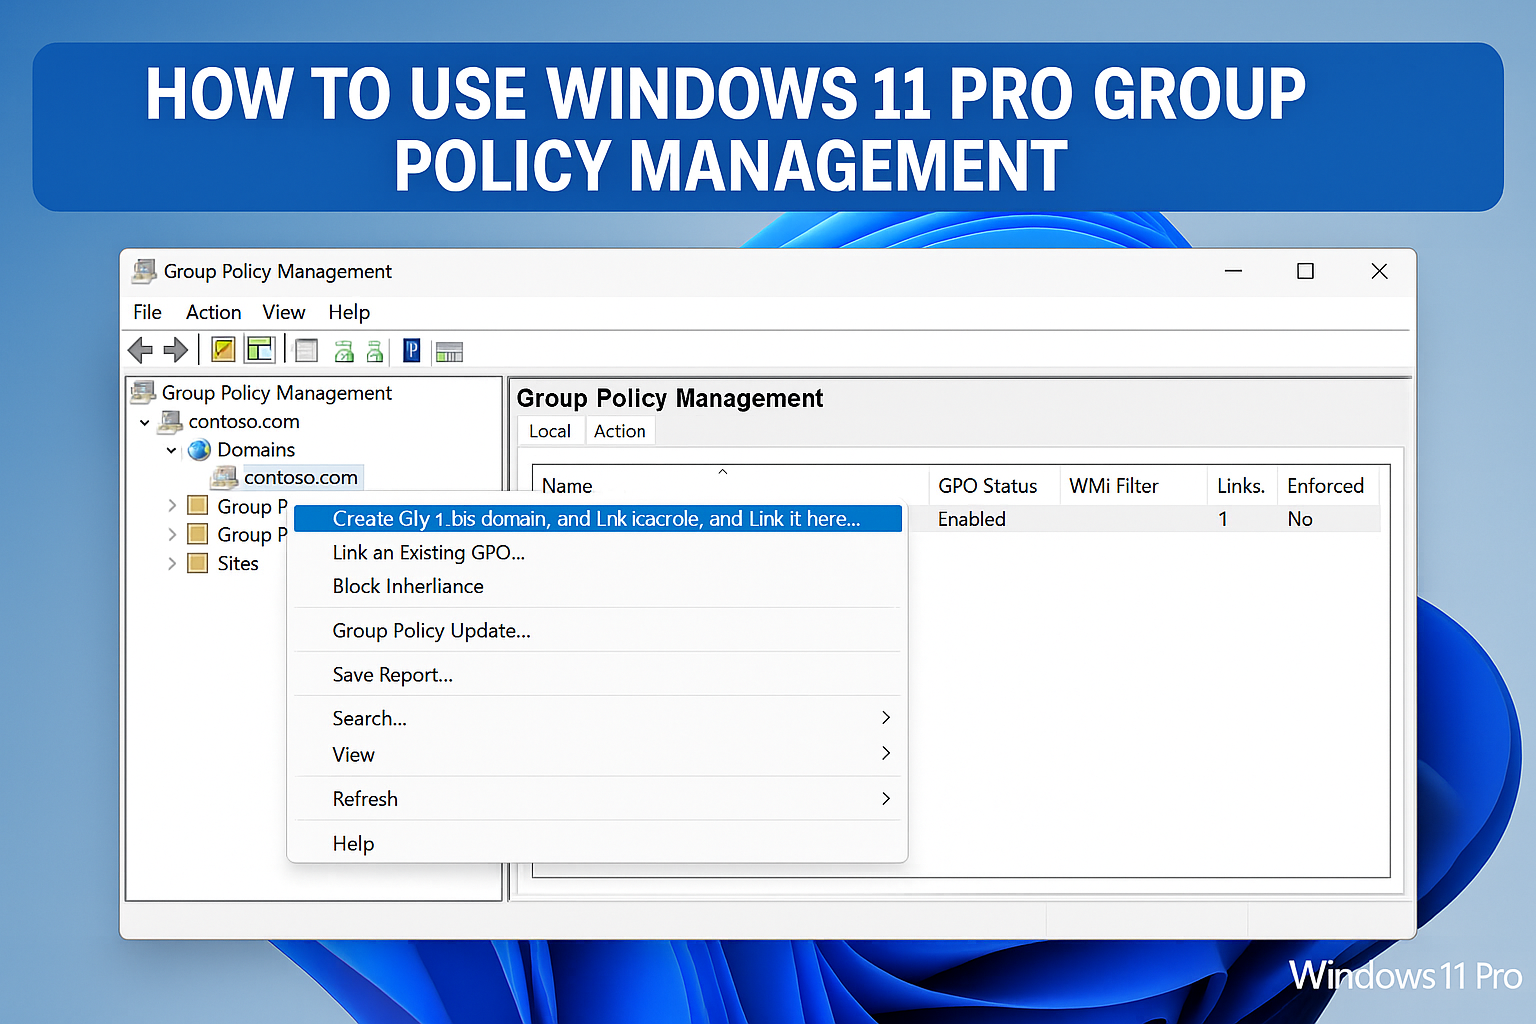Viewport: 1536px width, 1024px height.
Task: Select the highlighted contoso.com domain label
Action: (x=301, y=478)
